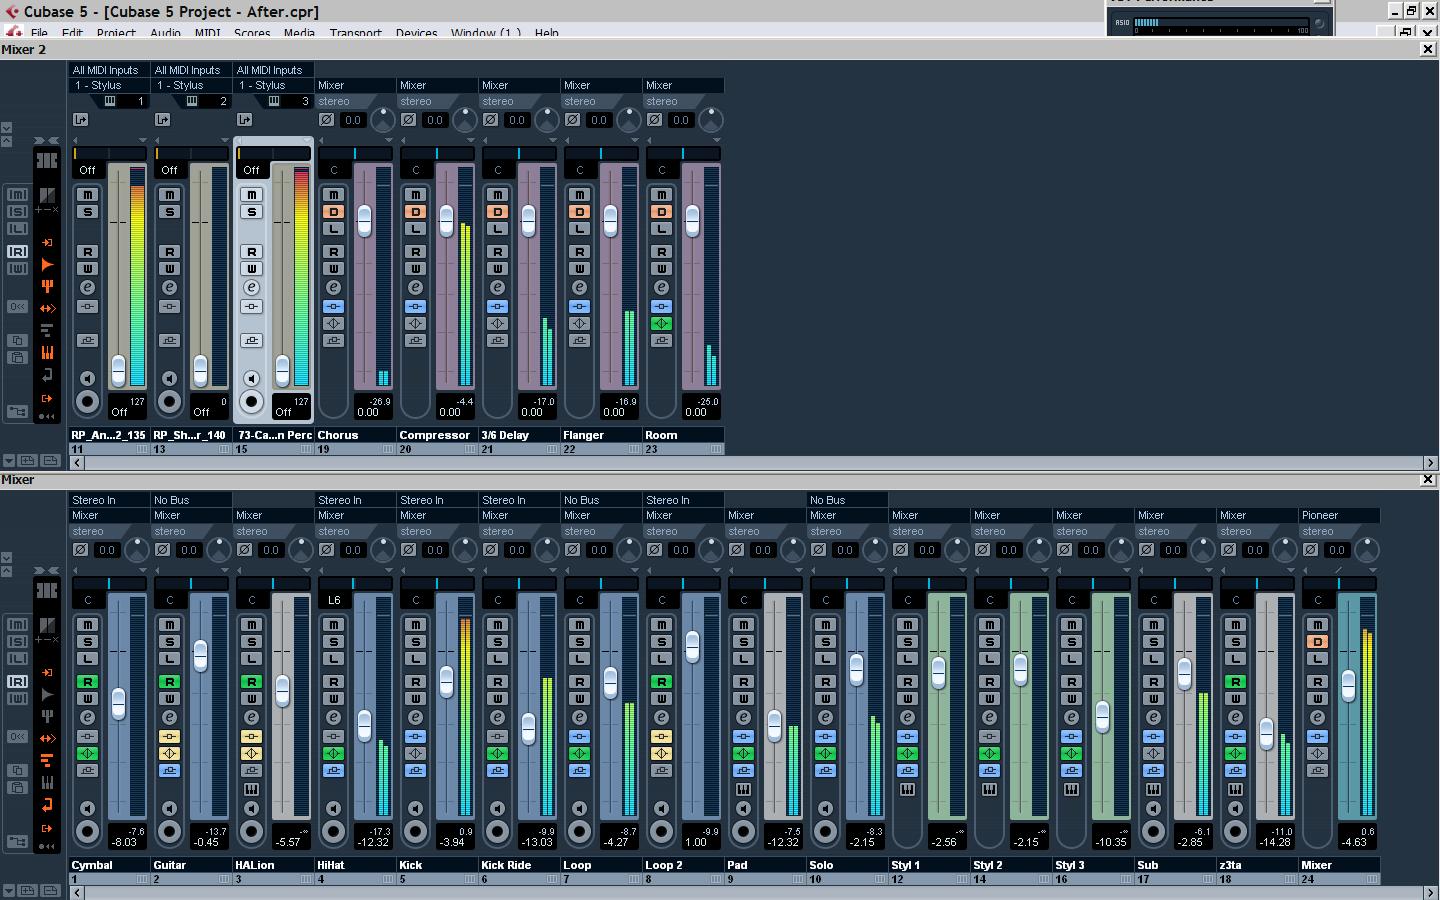Screen dimensions: 1440x900
Task: Open the instrument editor on HALion channel
Action: 252,789
